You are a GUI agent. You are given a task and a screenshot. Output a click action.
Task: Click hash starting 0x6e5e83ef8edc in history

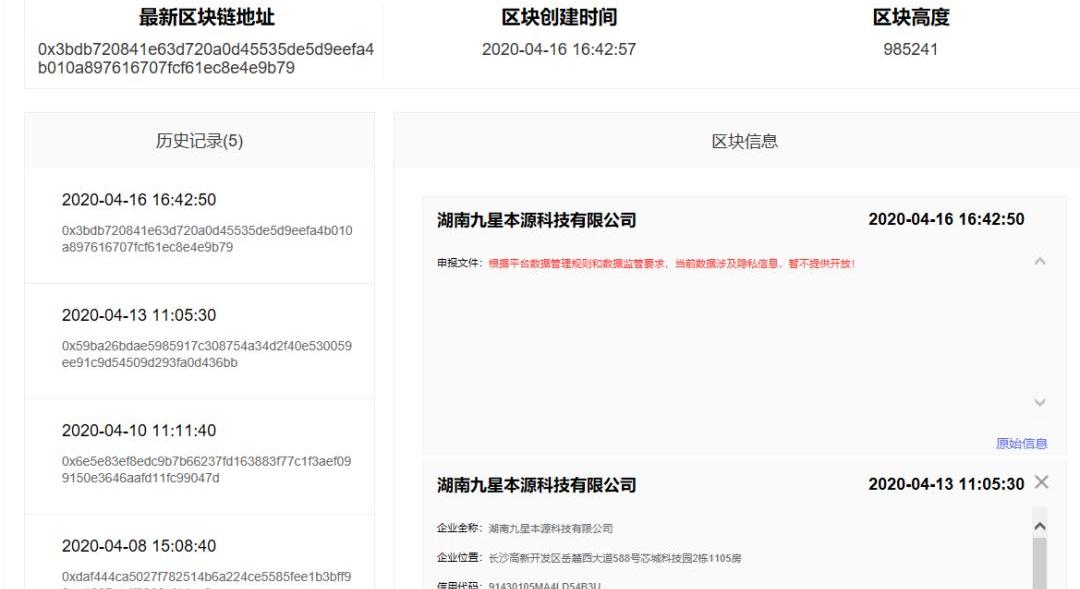207,469
